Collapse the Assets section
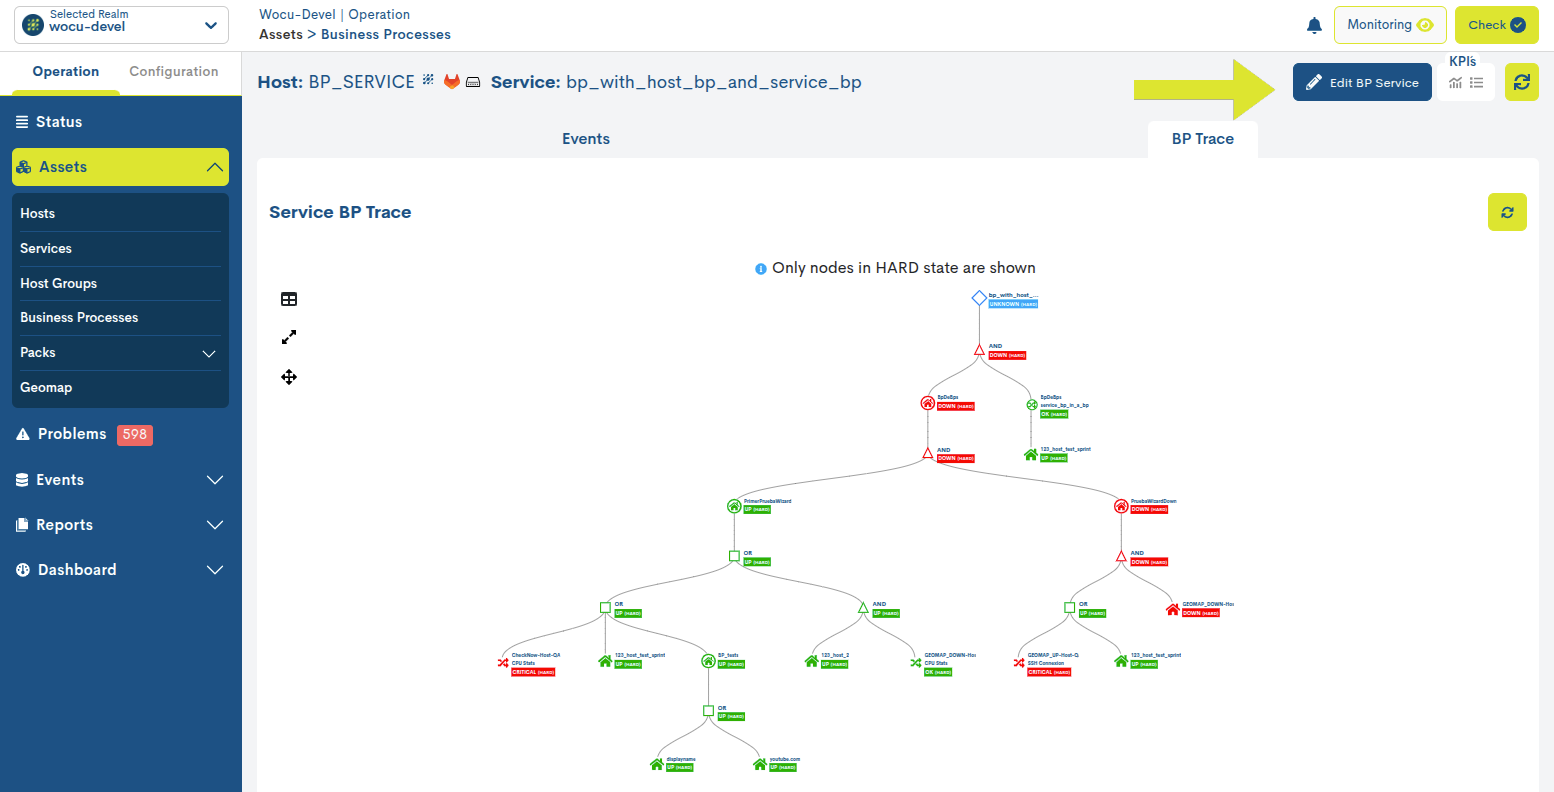The image size is (1554, 792). (121, 167)
